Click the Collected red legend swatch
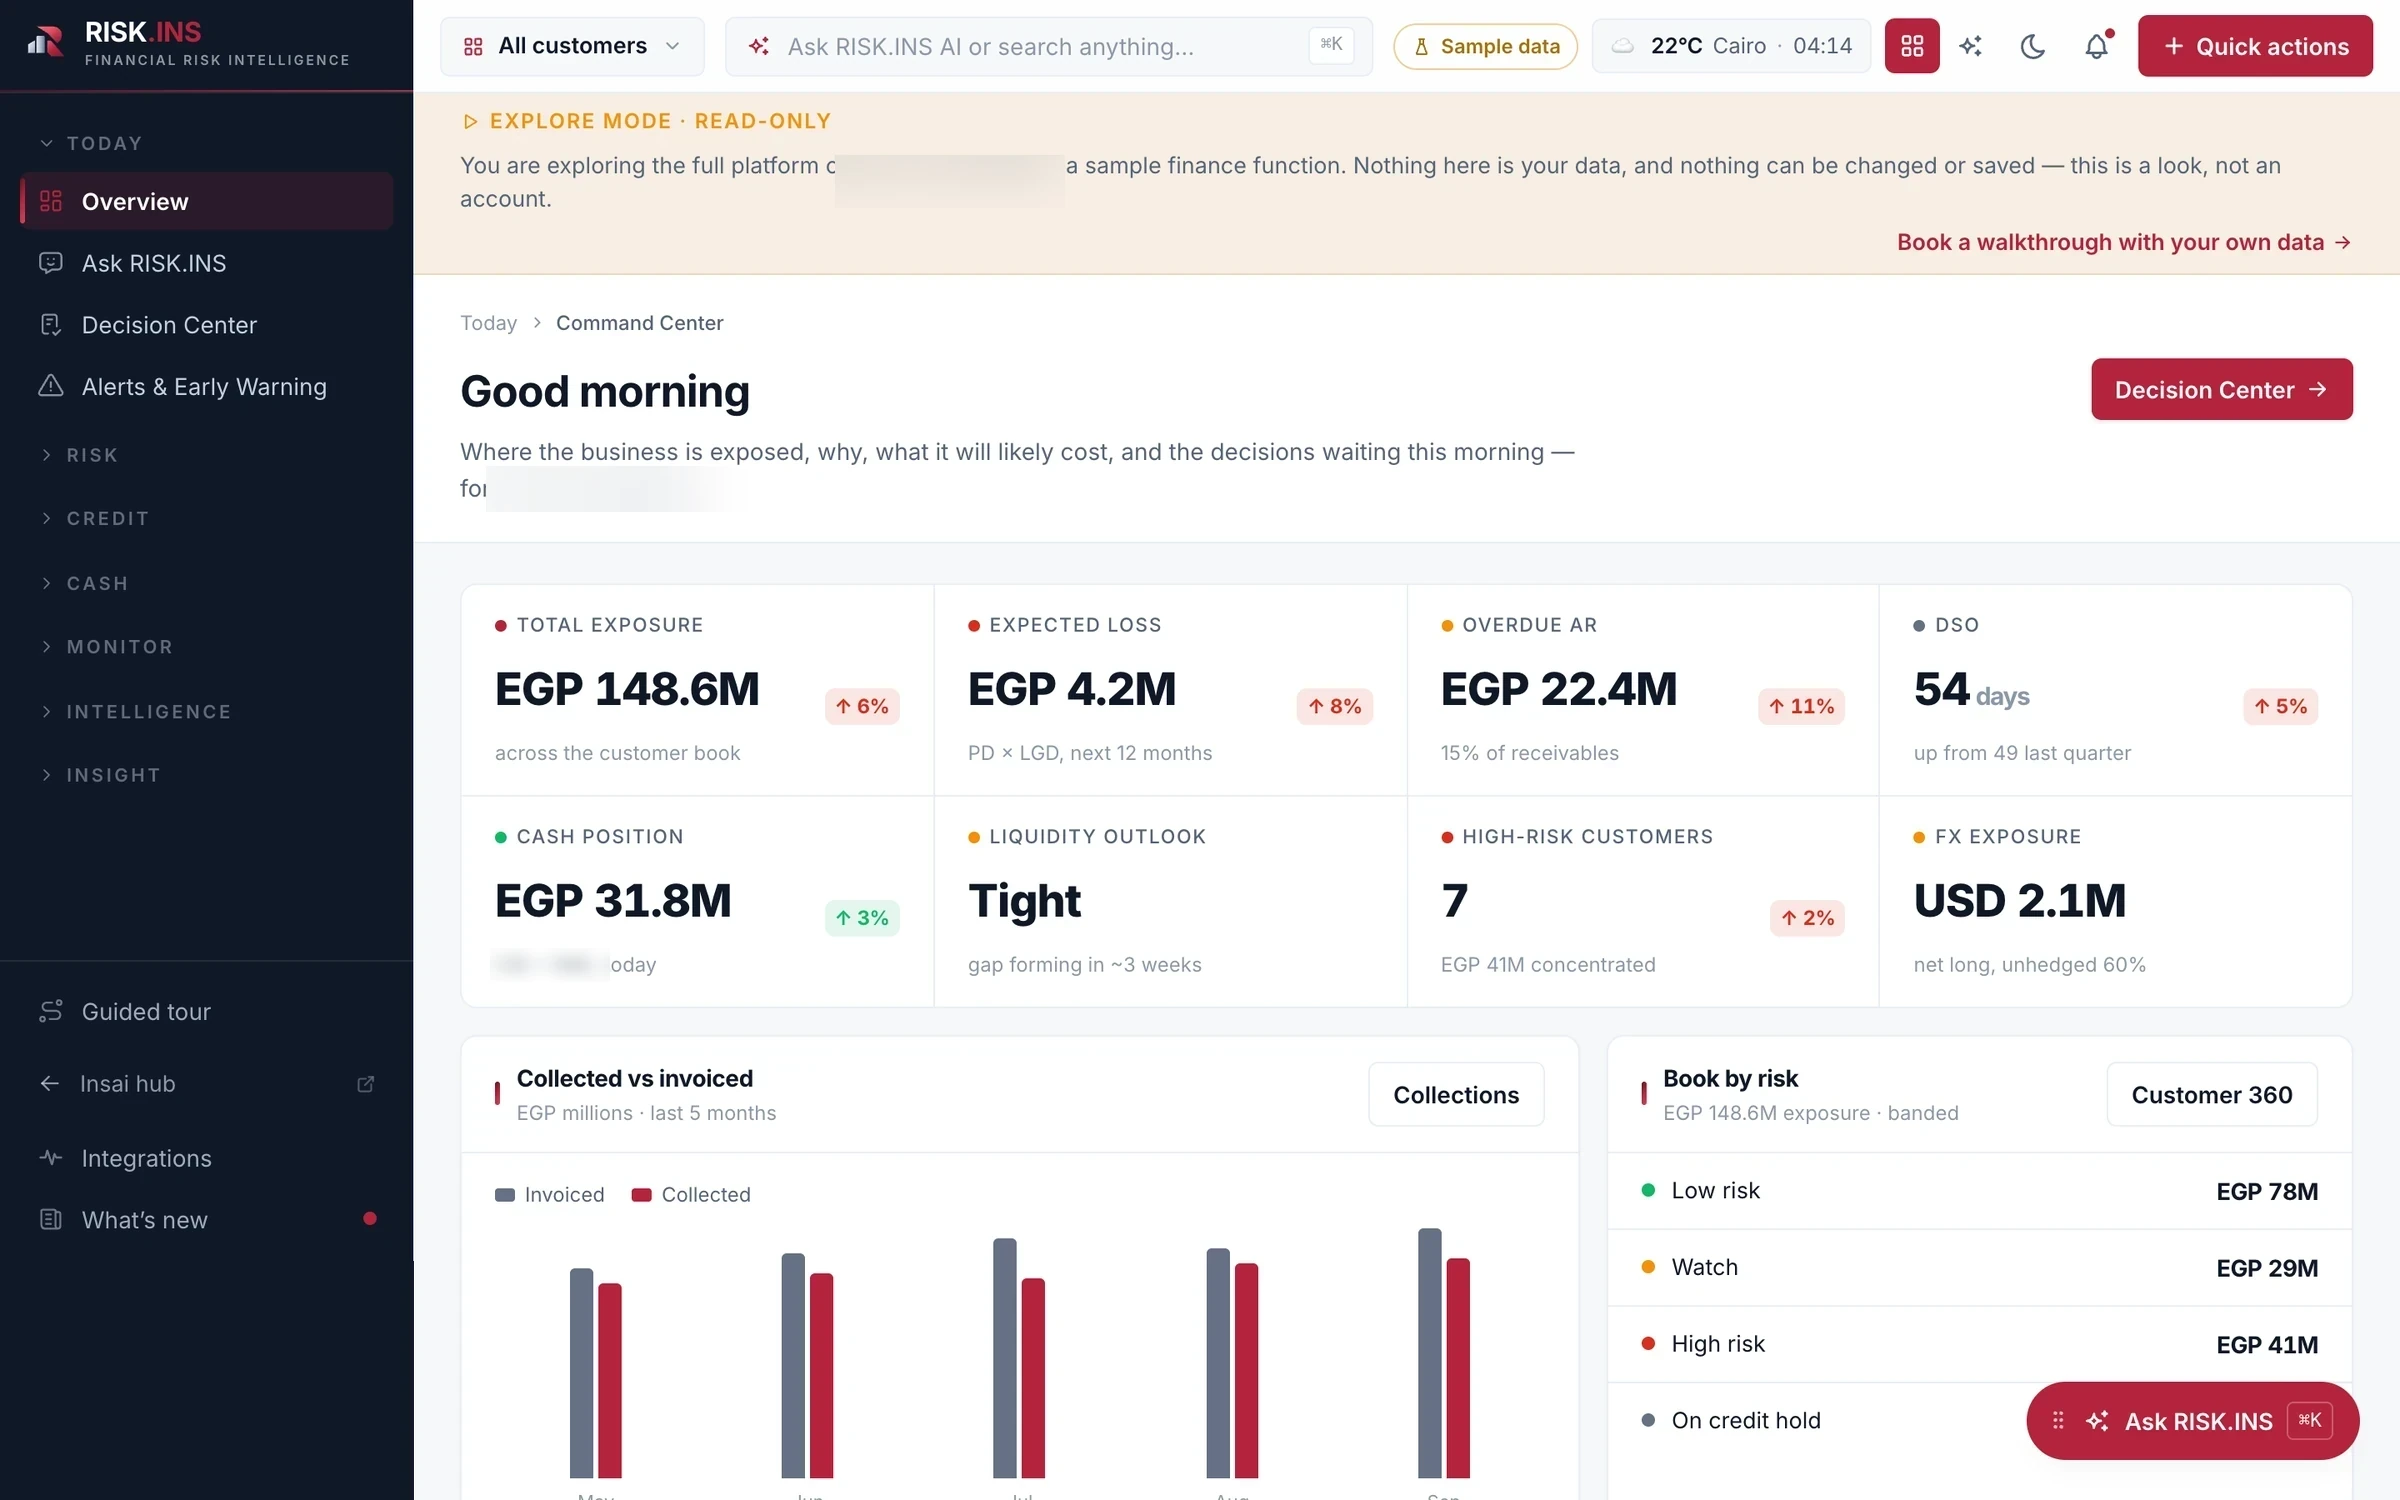This screenshot has height=1500, width=2400. (642, 1194)
